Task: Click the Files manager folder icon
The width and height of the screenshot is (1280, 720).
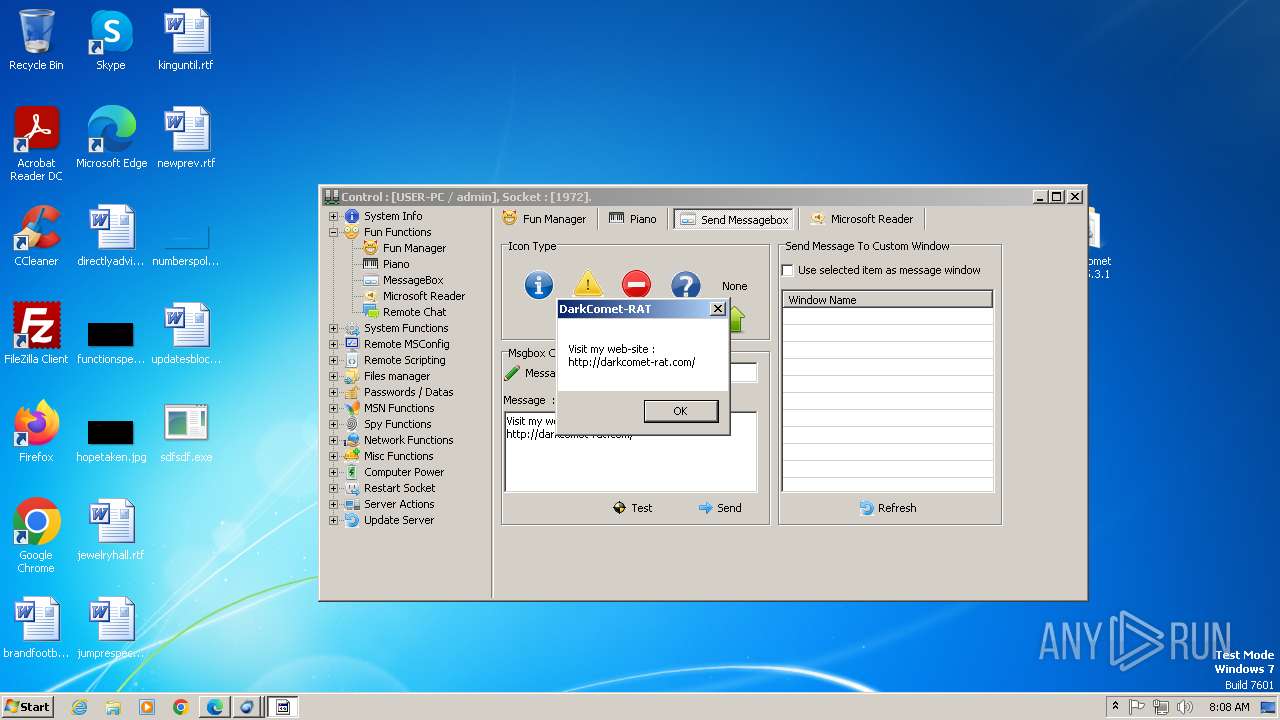Action: 352,376
